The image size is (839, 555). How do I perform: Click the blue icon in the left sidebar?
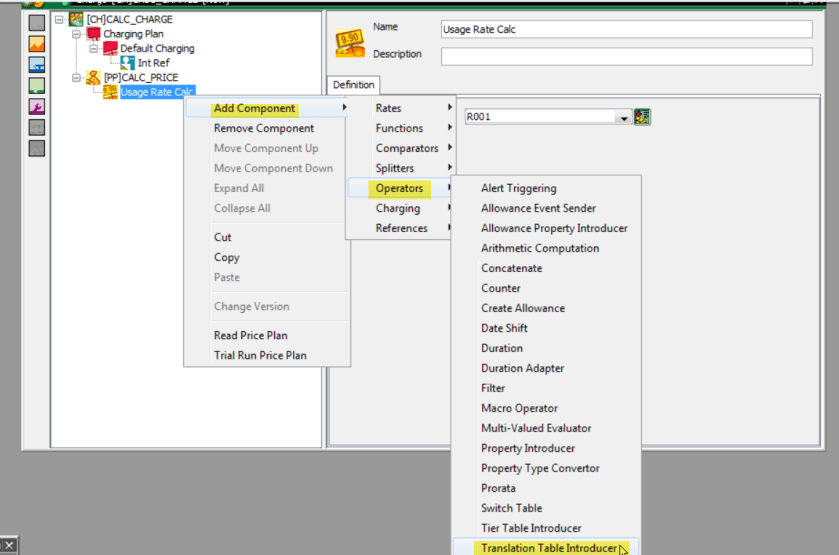36,65
